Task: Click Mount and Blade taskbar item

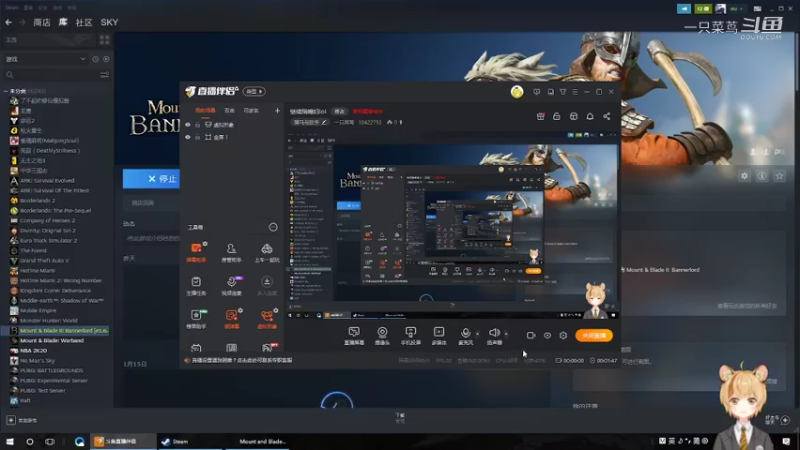Action: (256, 441)
